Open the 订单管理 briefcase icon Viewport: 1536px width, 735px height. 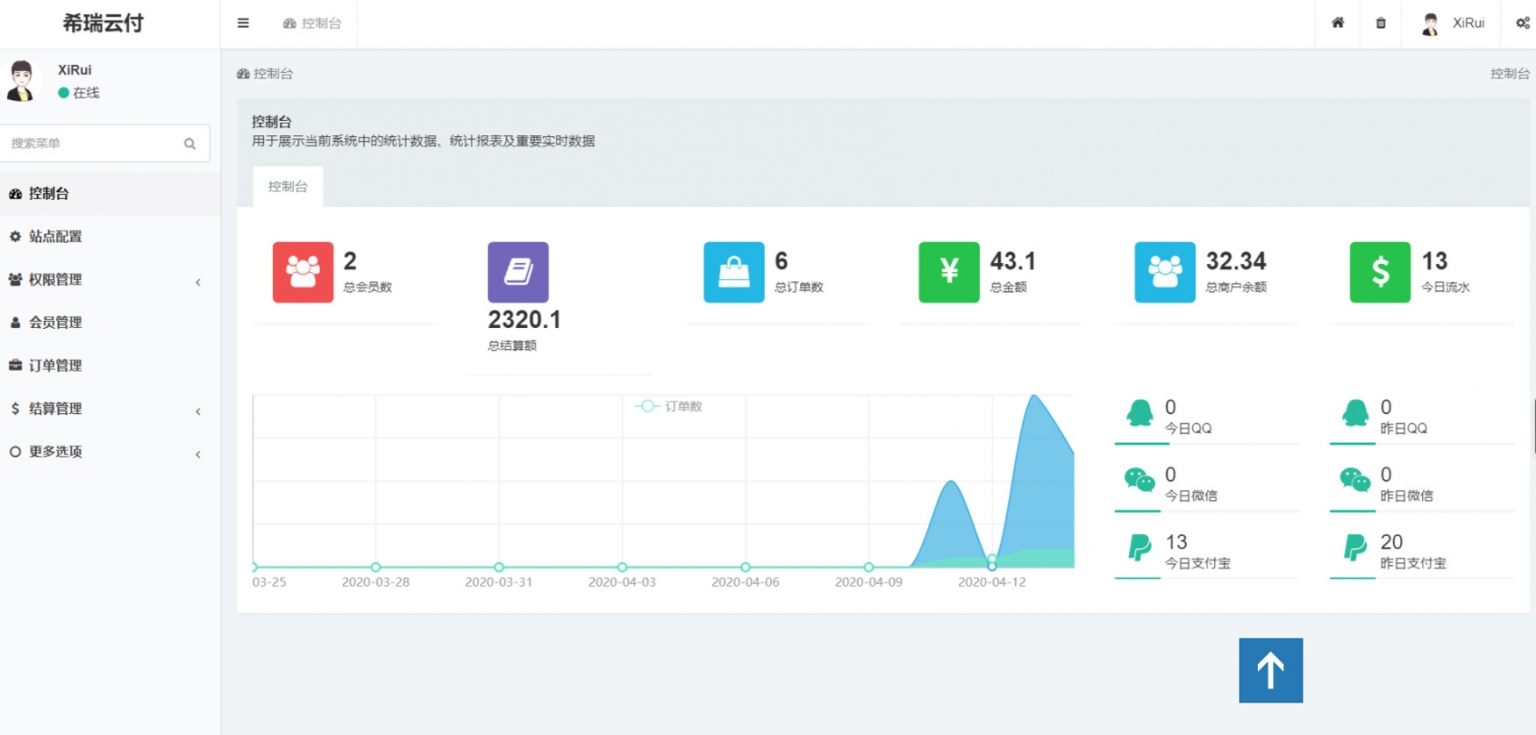click(14, 365)
